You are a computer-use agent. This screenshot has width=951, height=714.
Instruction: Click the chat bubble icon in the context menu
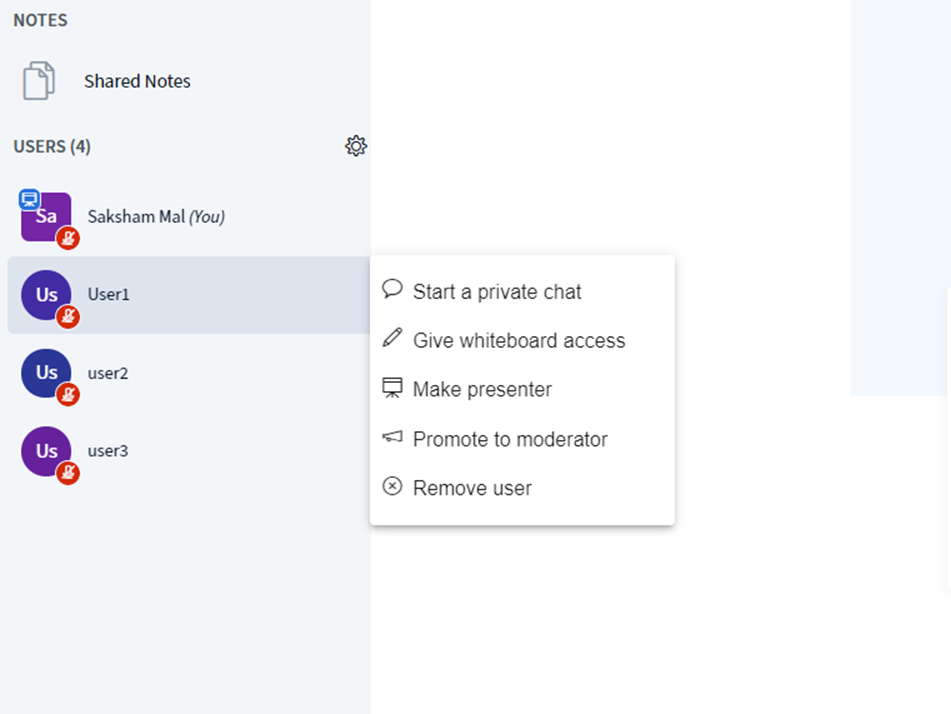(x=392, y=288)
